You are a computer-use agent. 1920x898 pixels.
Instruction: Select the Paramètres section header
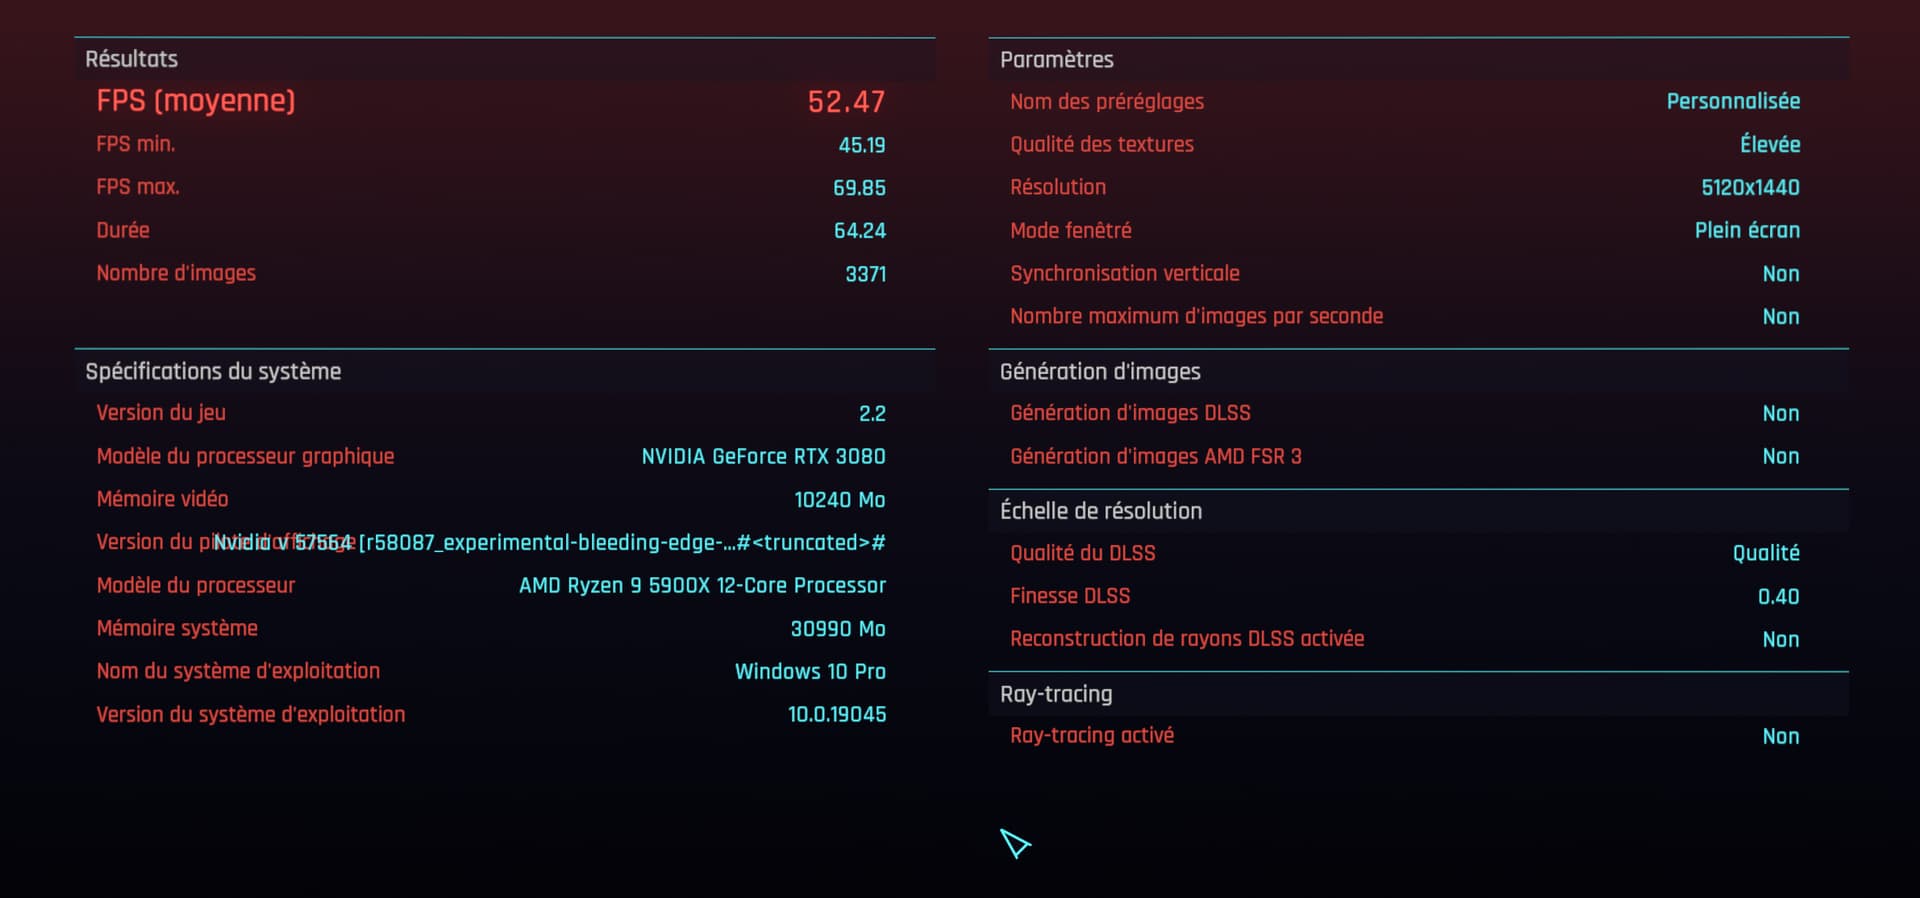(1056, 59)
